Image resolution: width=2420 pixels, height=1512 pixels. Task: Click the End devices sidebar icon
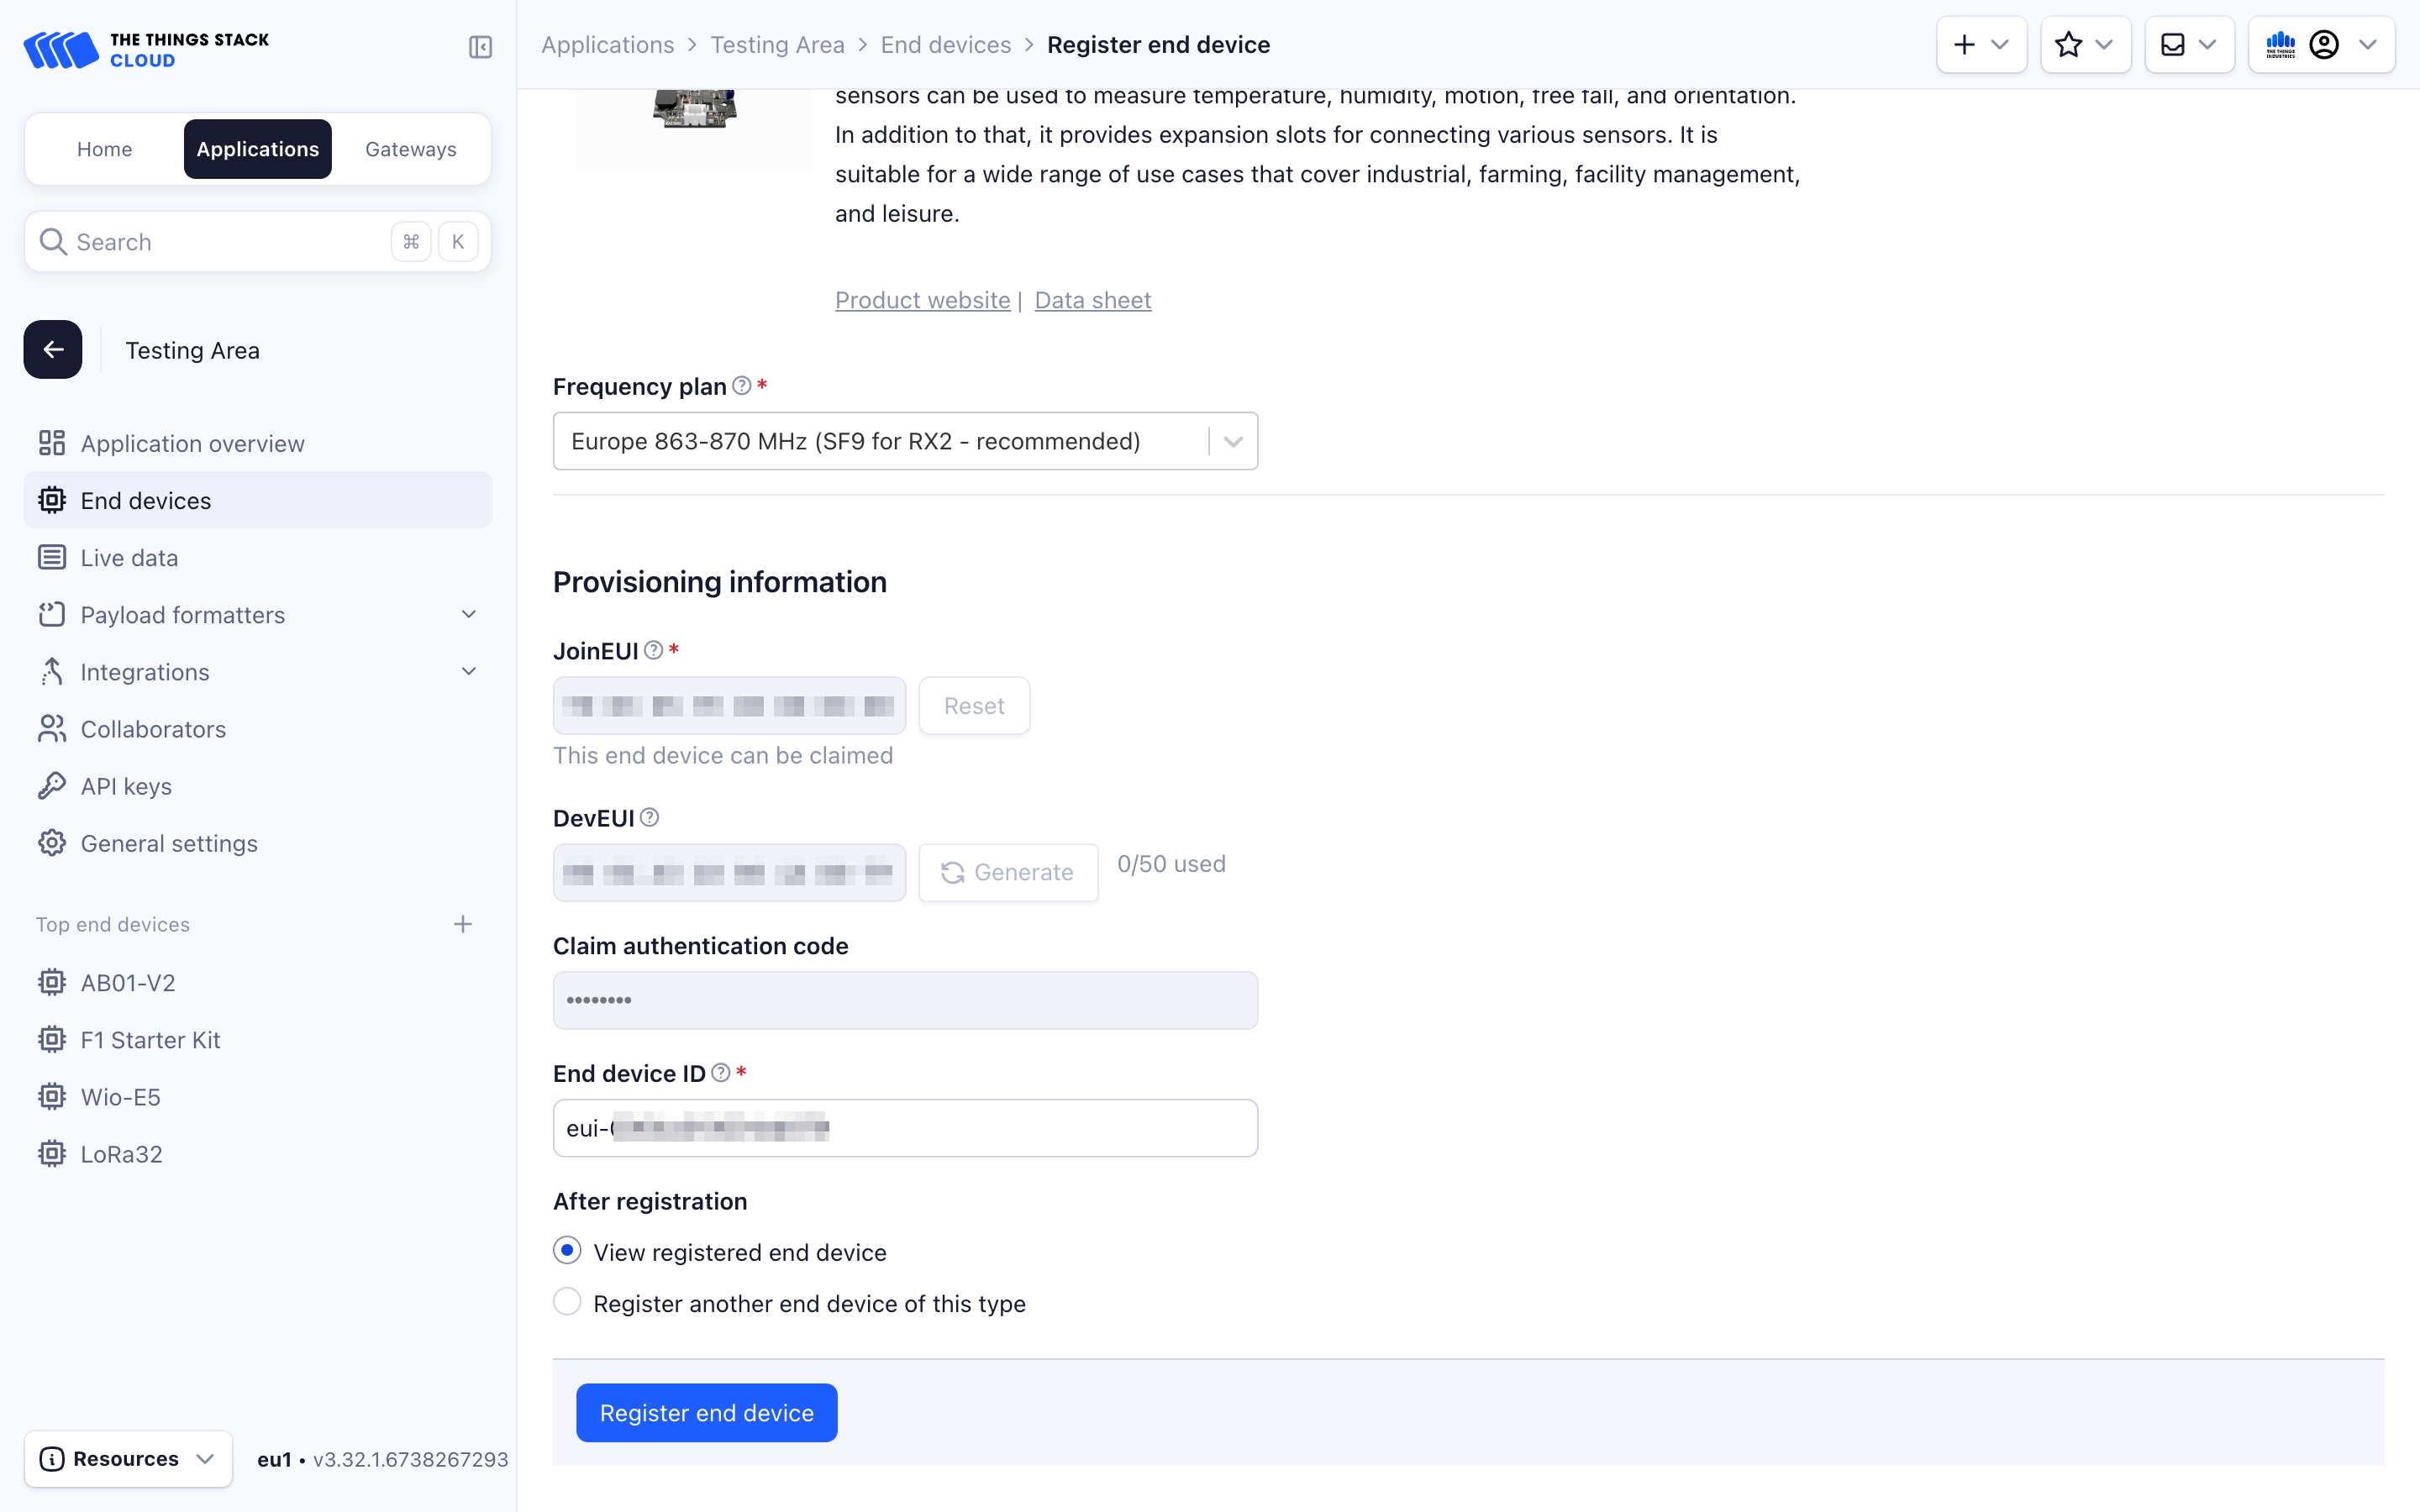(x=50, y=500)
